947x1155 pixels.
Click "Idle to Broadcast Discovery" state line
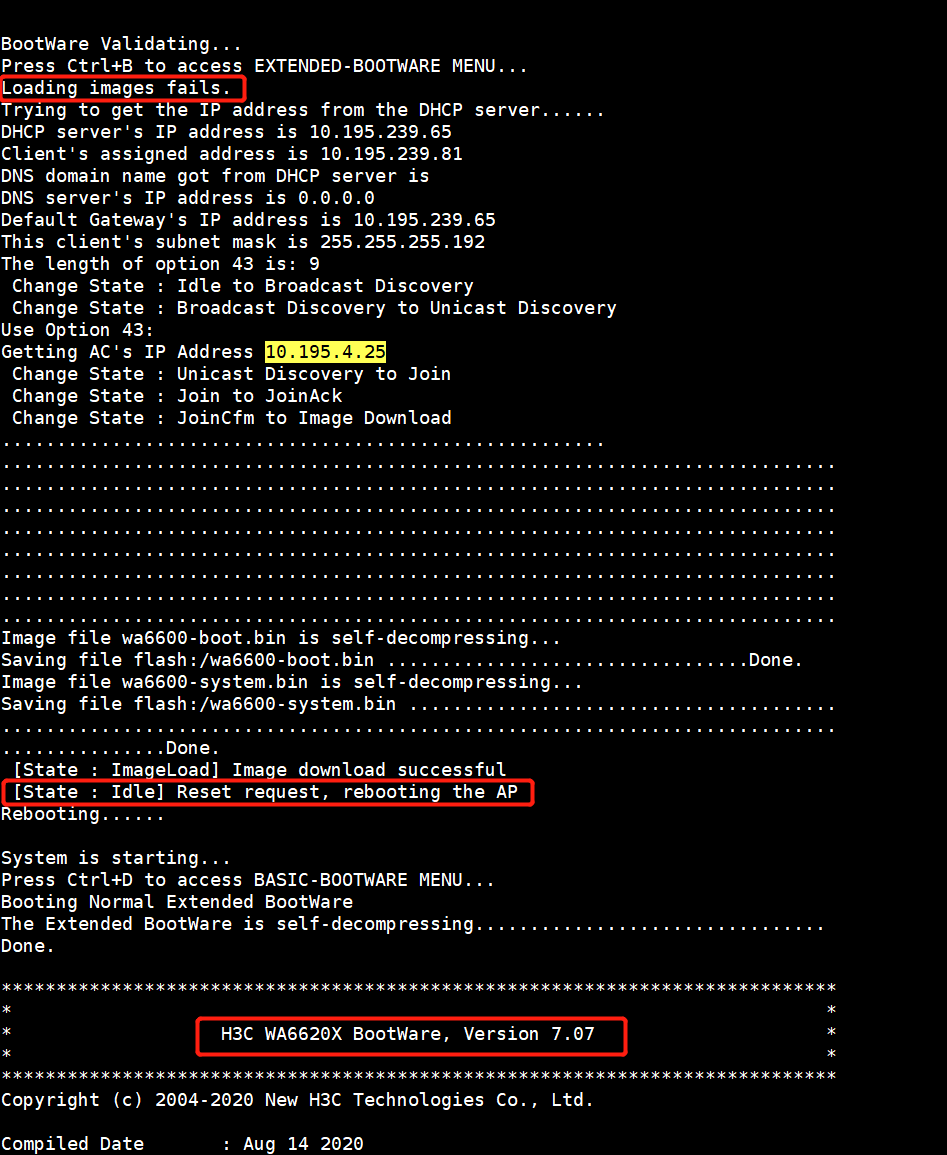coord(242,287)
